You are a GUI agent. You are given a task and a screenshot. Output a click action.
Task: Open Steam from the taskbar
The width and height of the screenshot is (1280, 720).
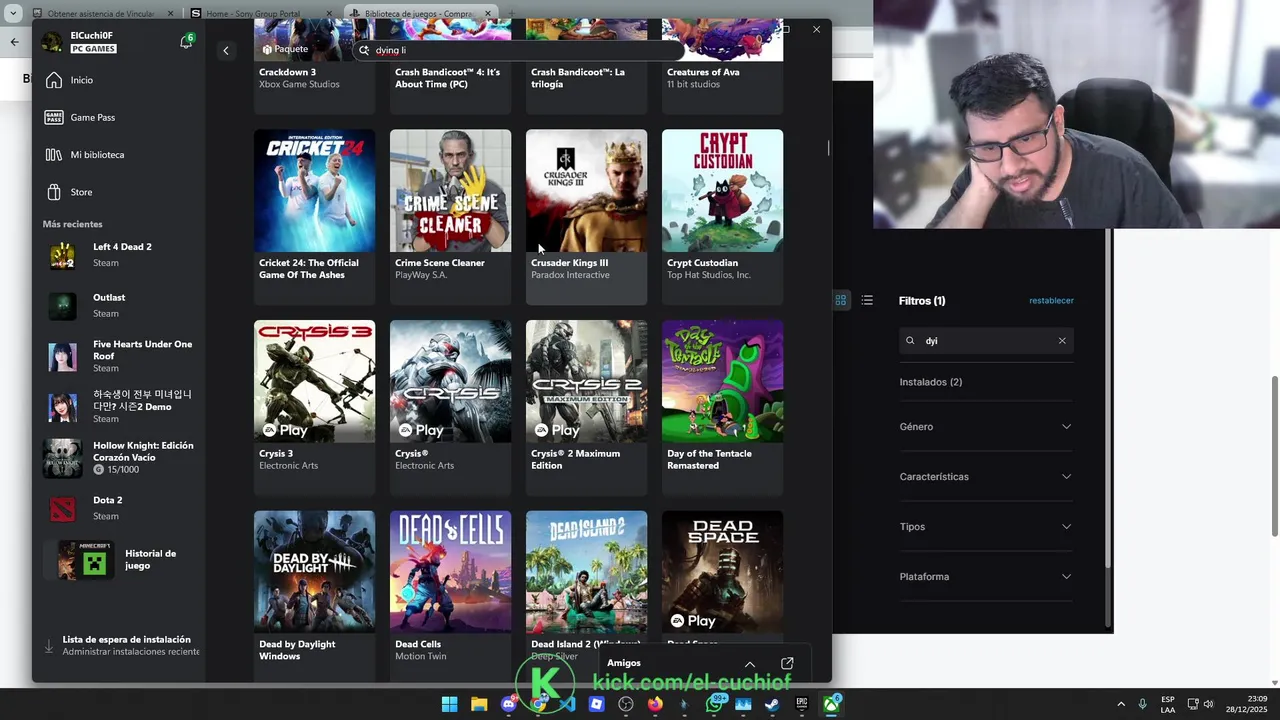click(772, 704)
